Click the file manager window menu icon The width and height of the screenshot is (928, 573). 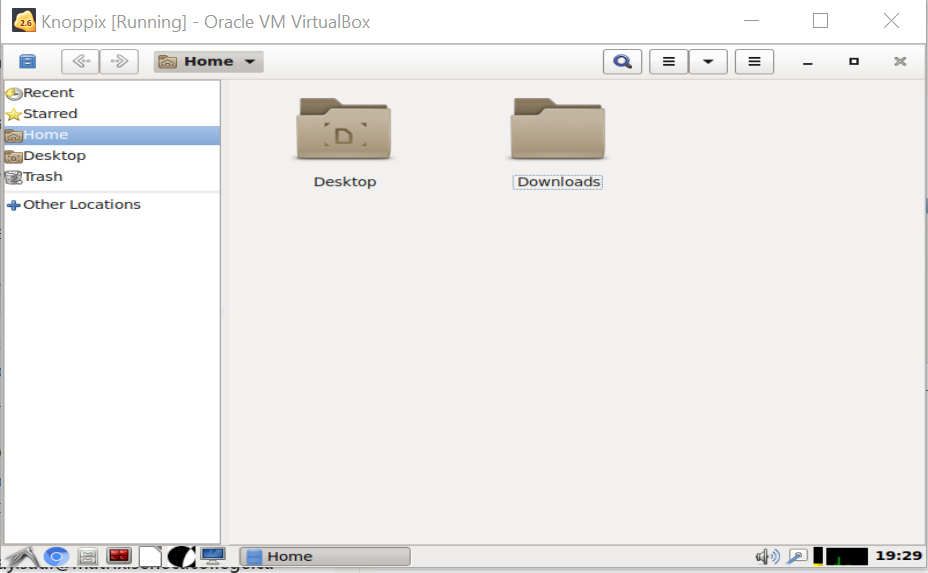(x=27, y=62)
